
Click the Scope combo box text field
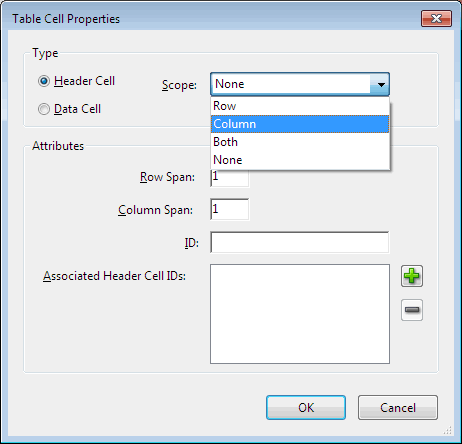[291, 84]
